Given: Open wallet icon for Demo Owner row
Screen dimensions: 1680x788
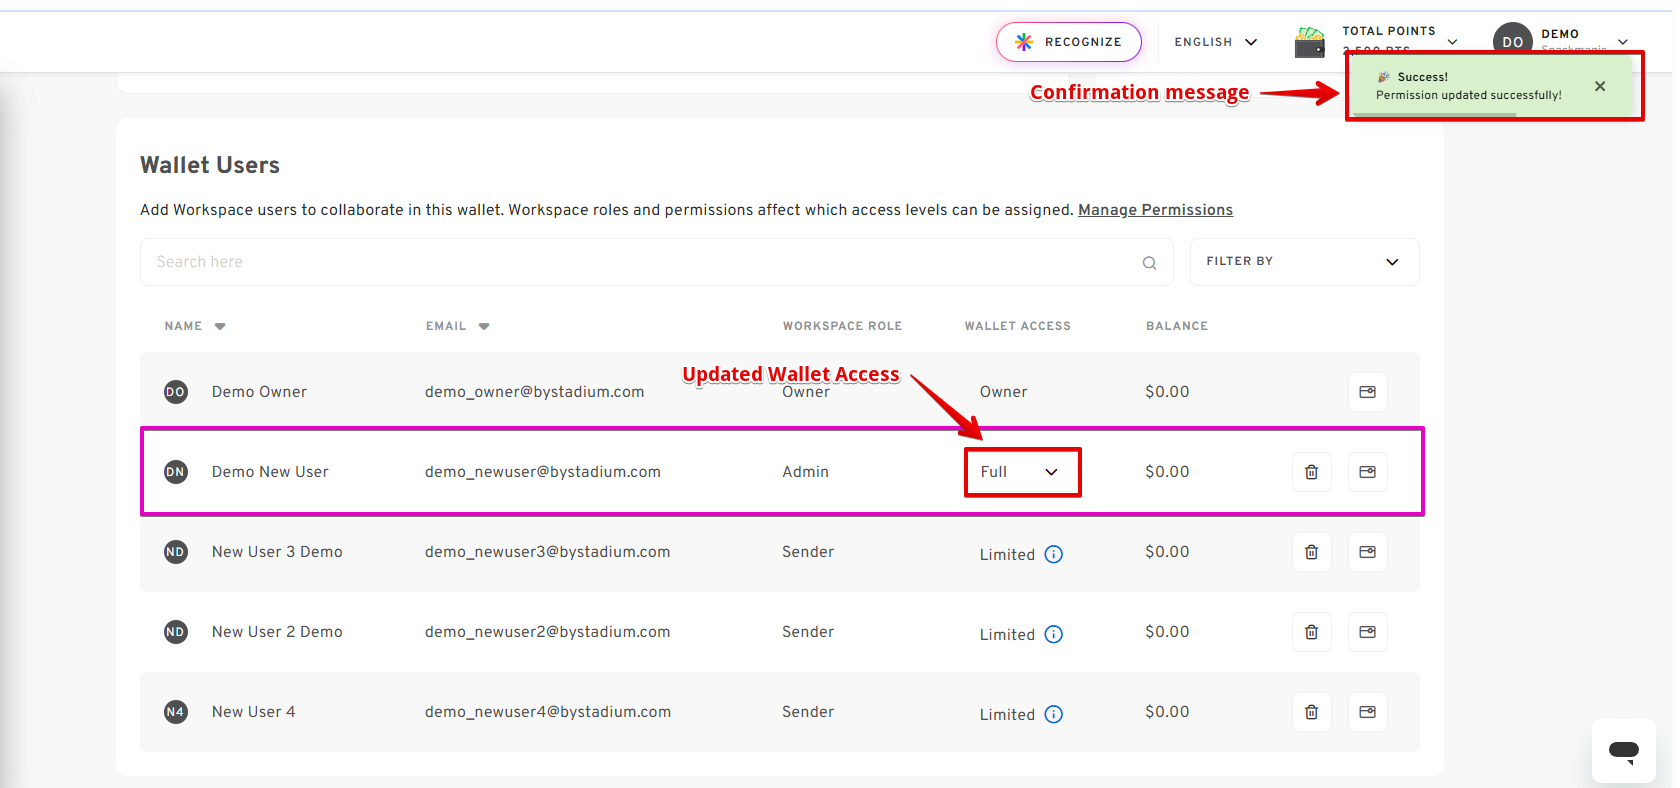Looking at the screenshot, I should pyautogui.click(x=1367, y=392).
